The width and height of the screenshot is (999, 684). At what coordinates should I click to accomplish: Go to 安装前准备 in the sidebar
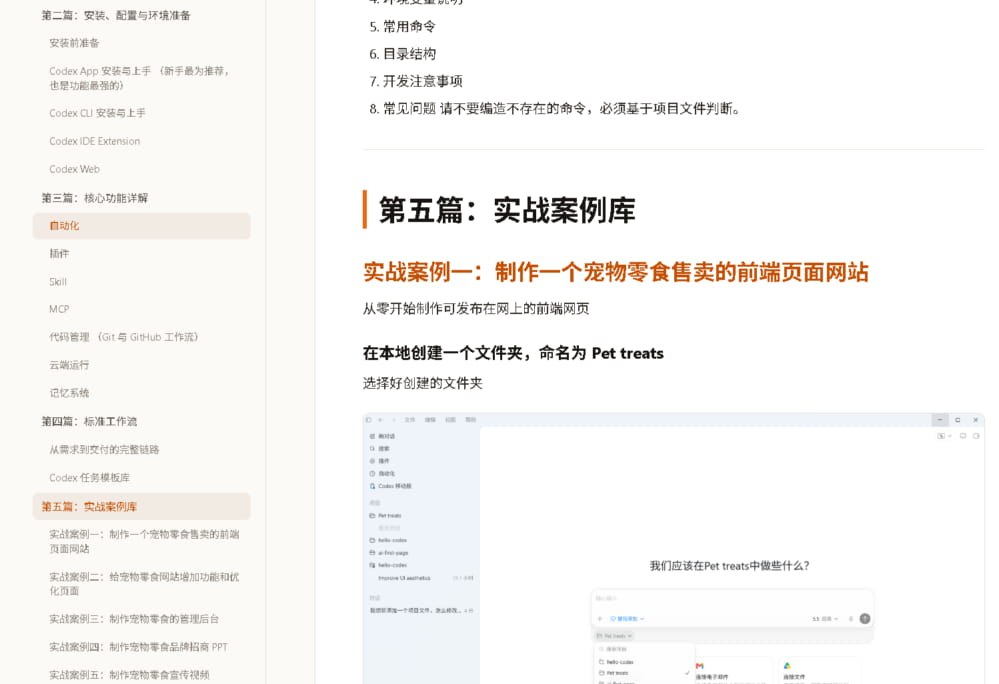[75, 43]
